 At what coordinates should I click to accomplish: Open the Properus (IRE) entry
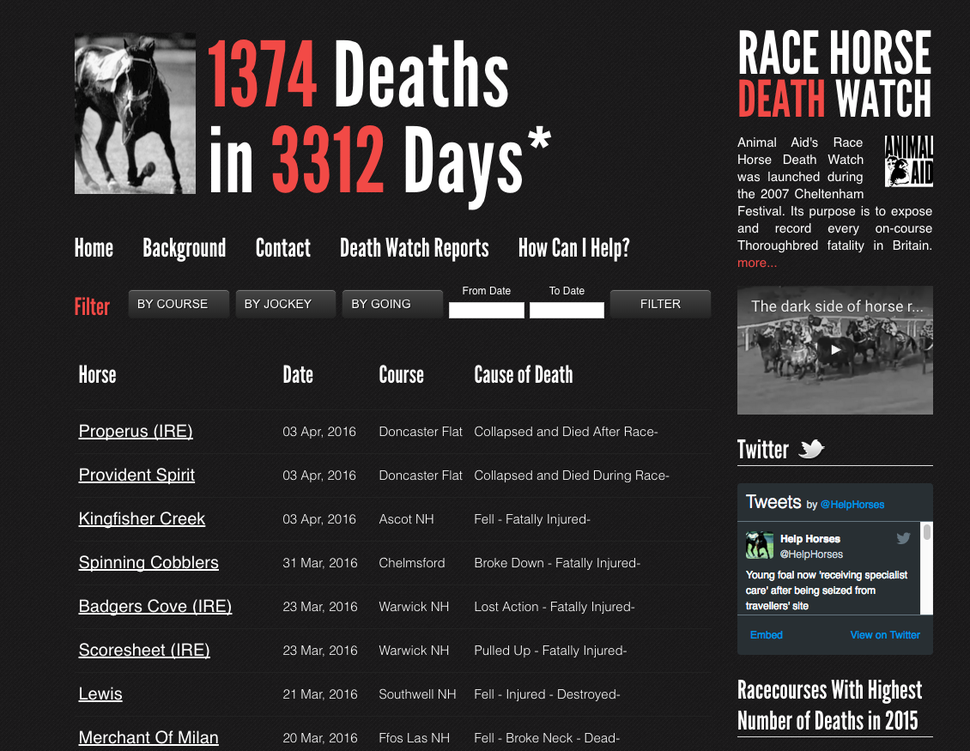pos(135,431)
